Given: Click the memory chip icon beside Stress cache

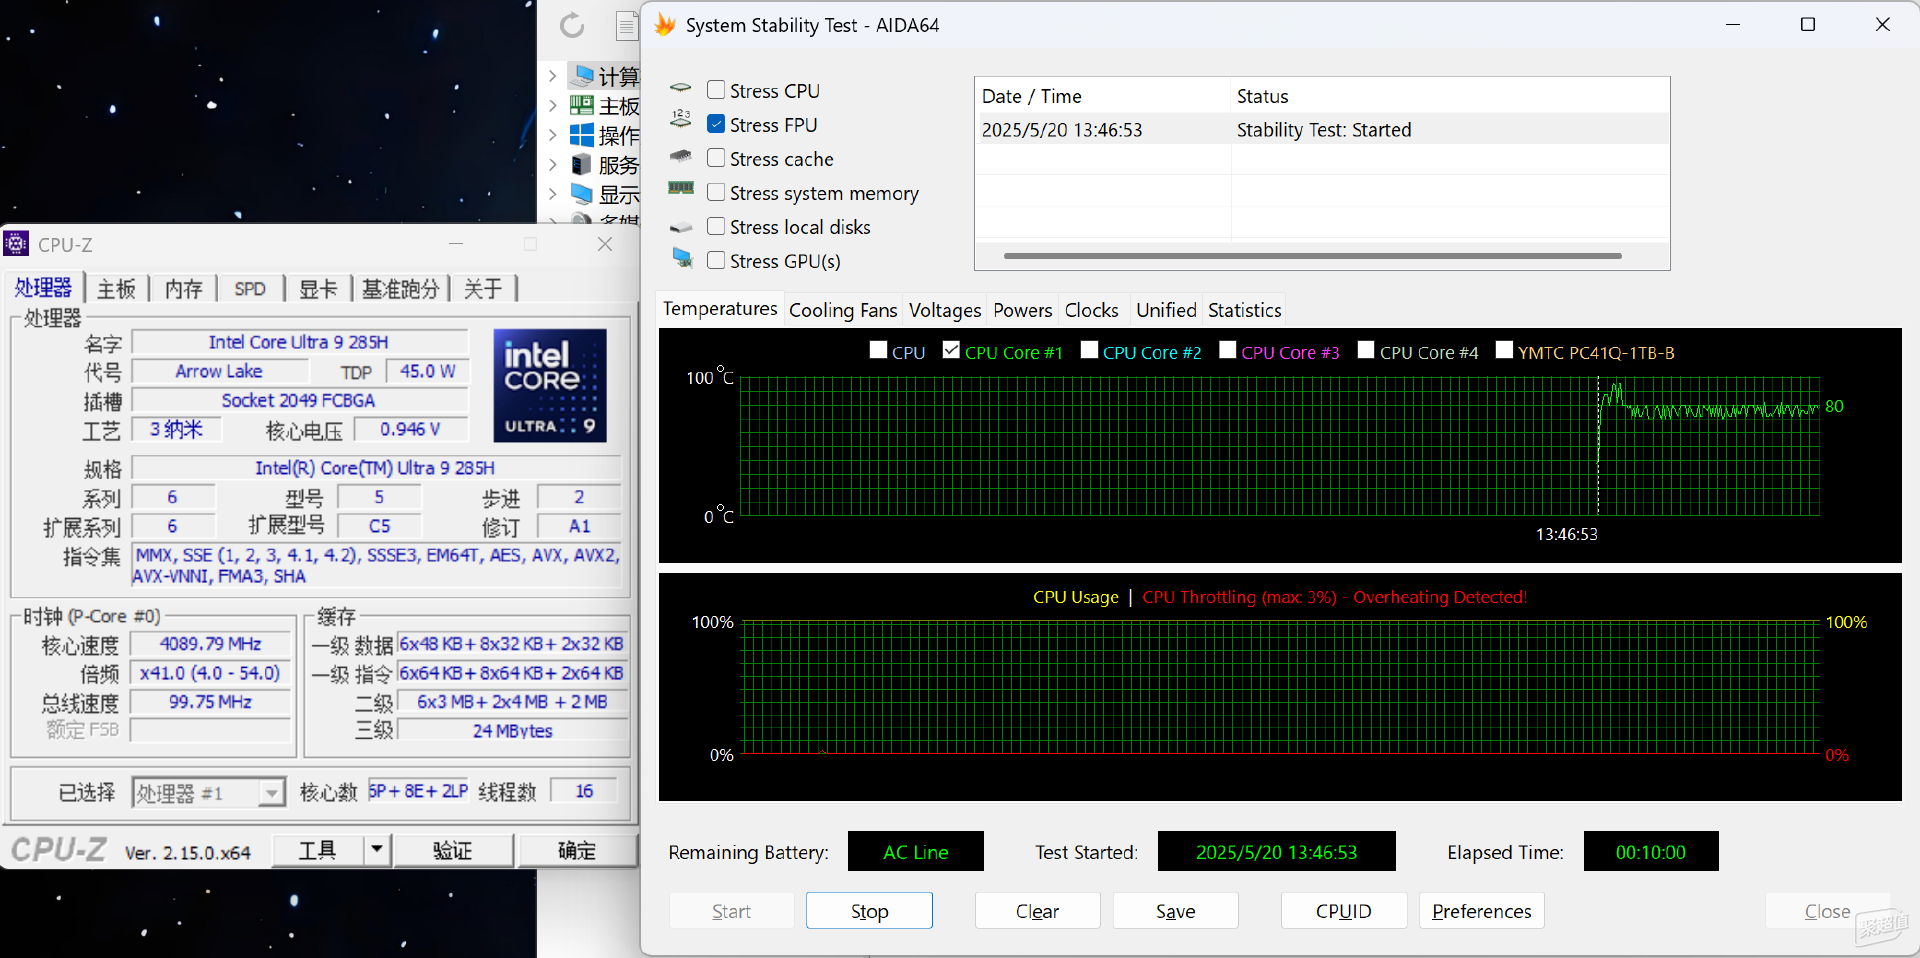Looking at the screenshot, I should click(x=681, y=156).
